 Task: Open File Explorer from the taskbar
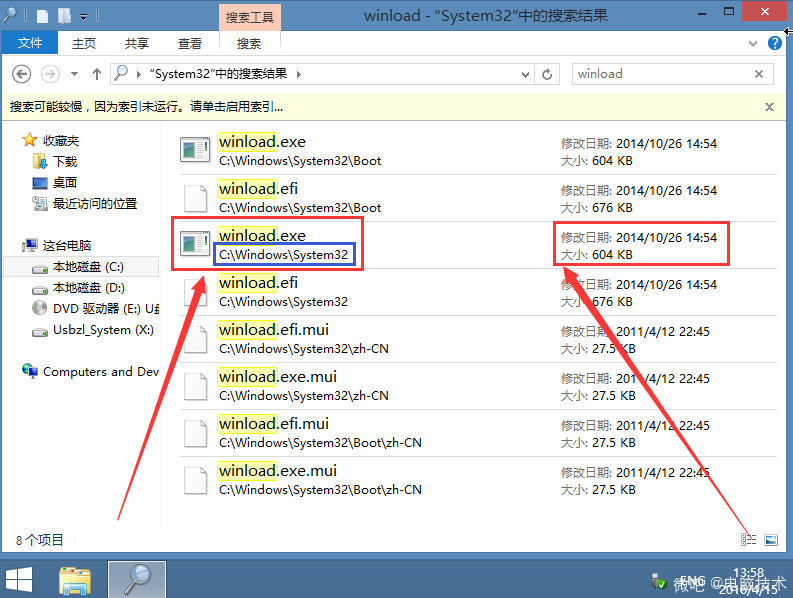click(x=75, y=580)
